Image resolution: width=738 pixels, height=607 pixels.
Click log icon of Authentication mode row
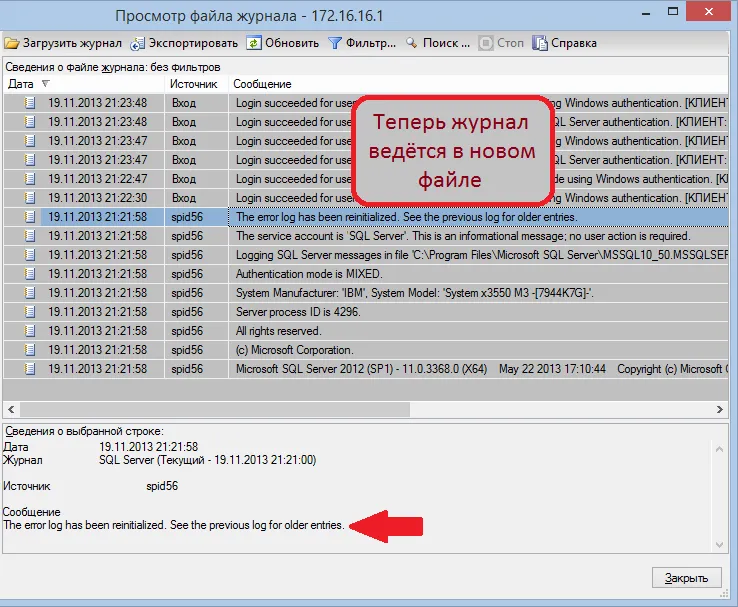click(30, 274)
